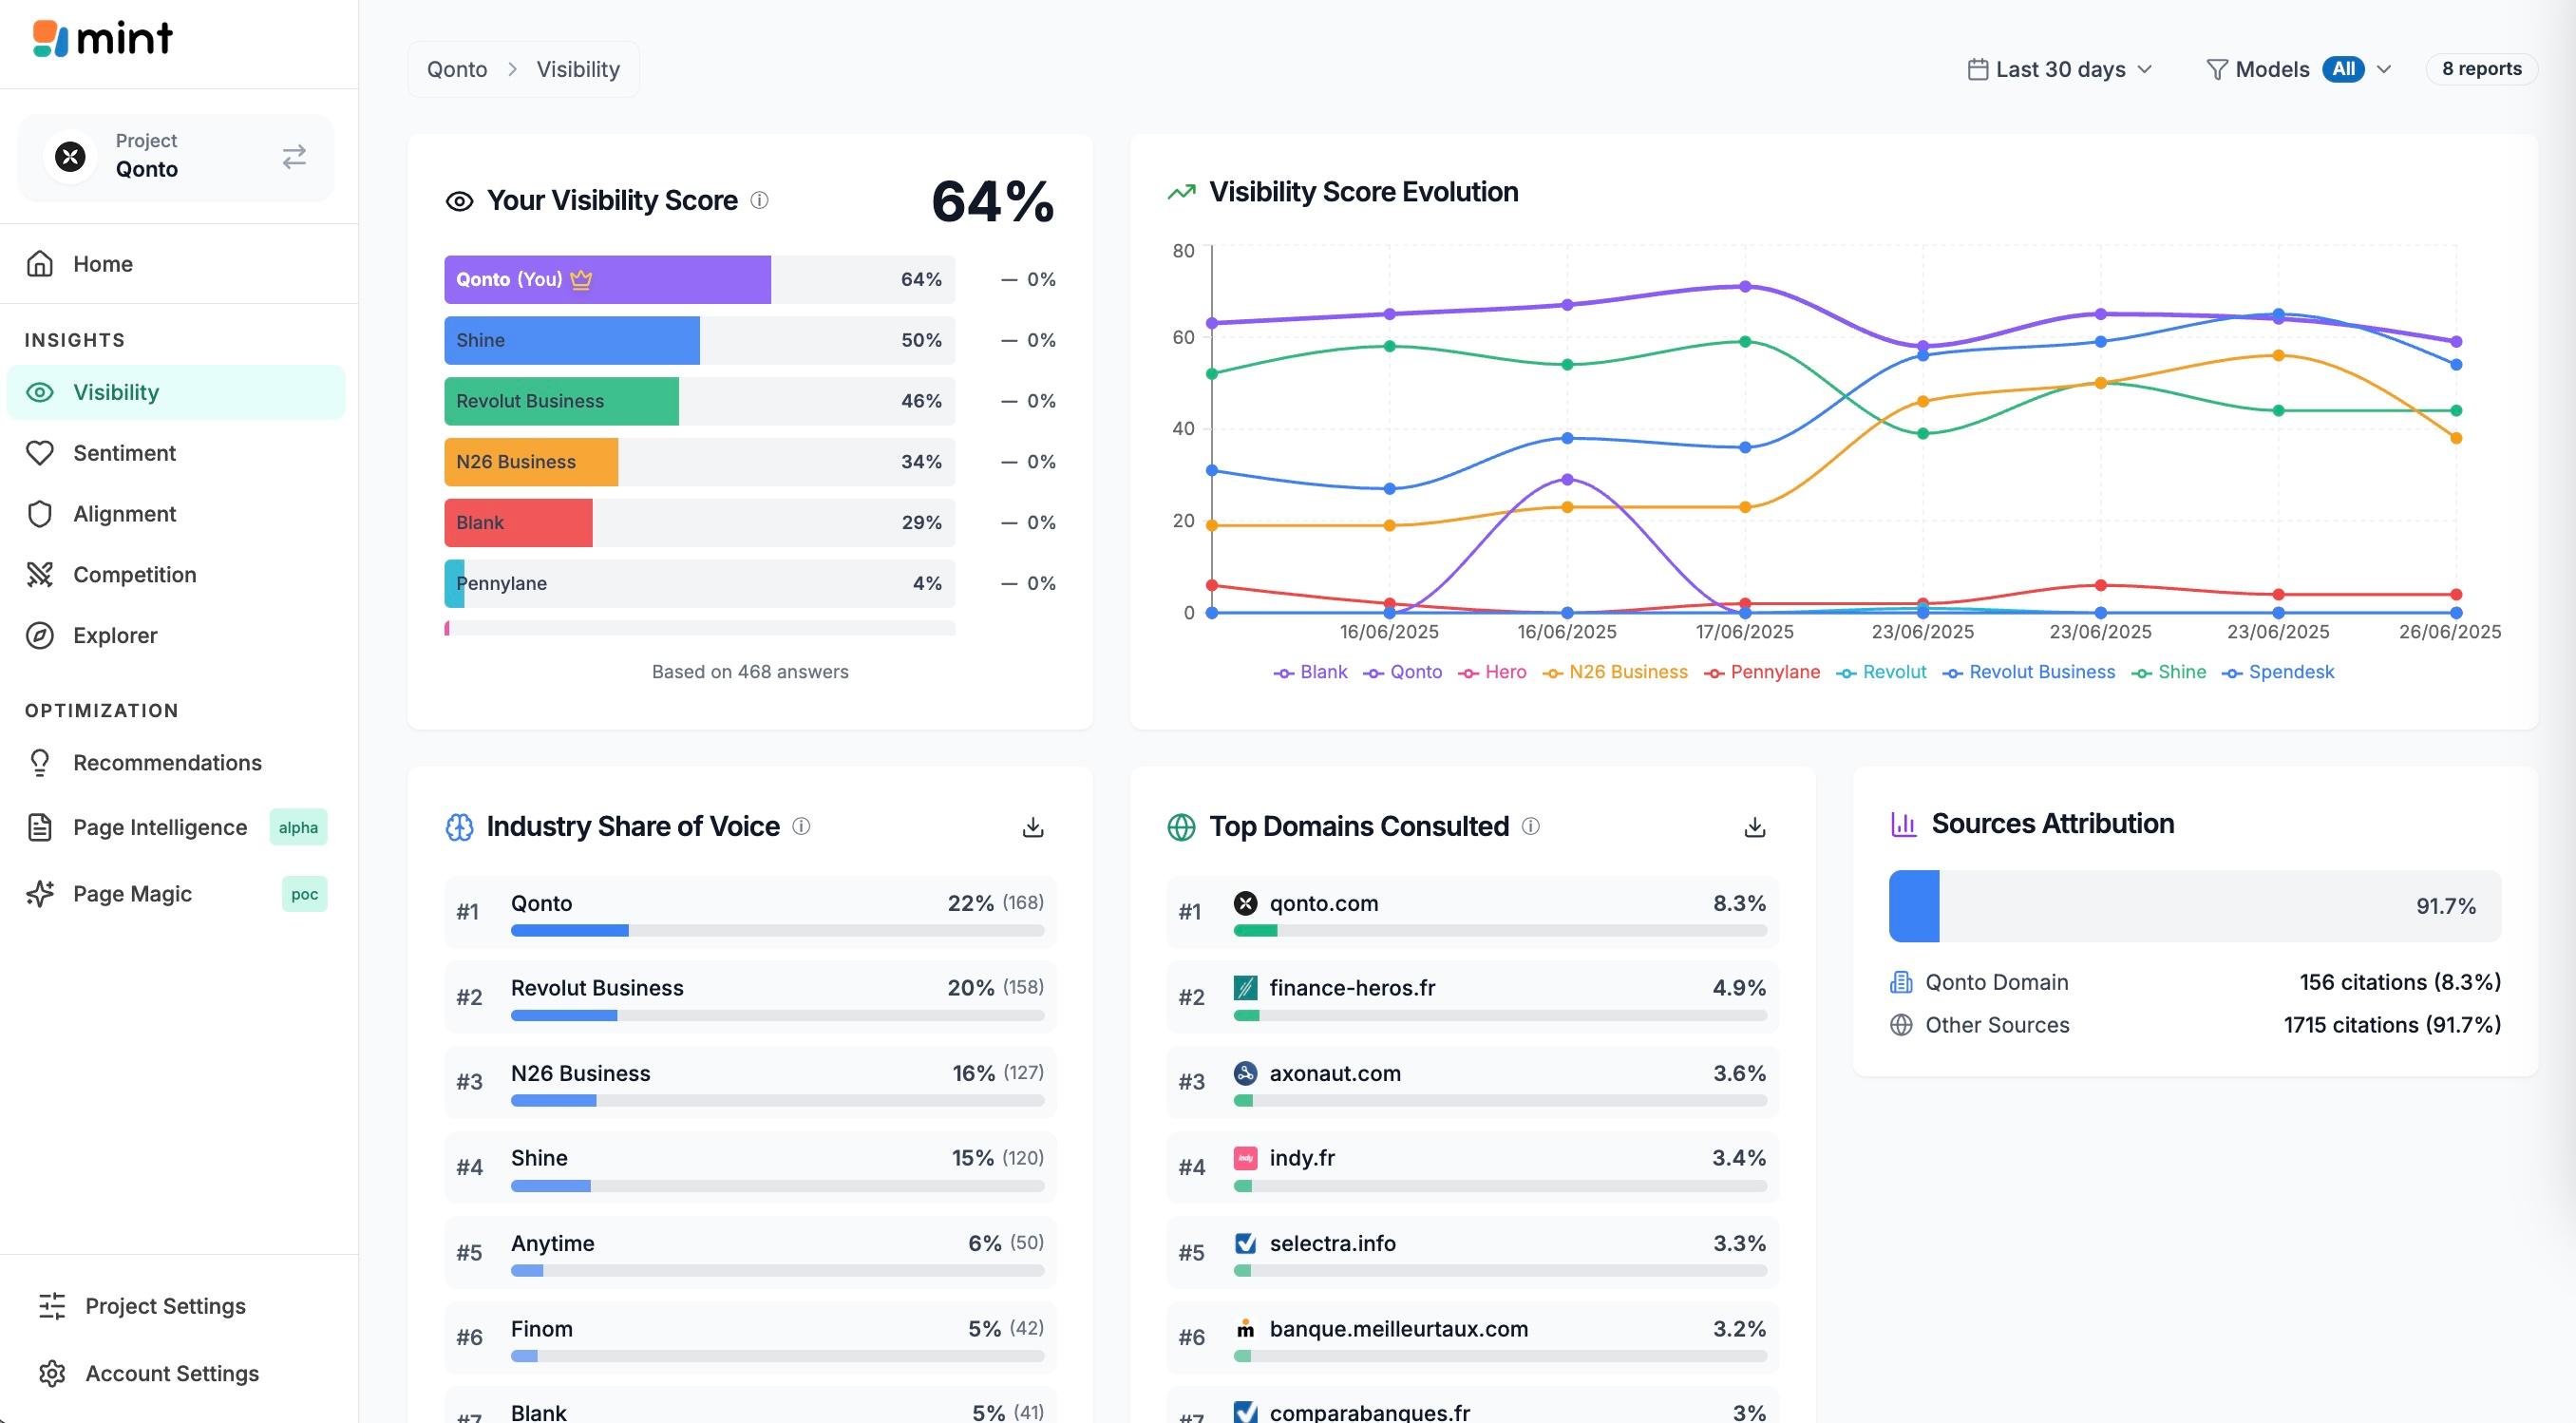Click the 8 reports button
2576x1423 pixels.
[2481, 69]
